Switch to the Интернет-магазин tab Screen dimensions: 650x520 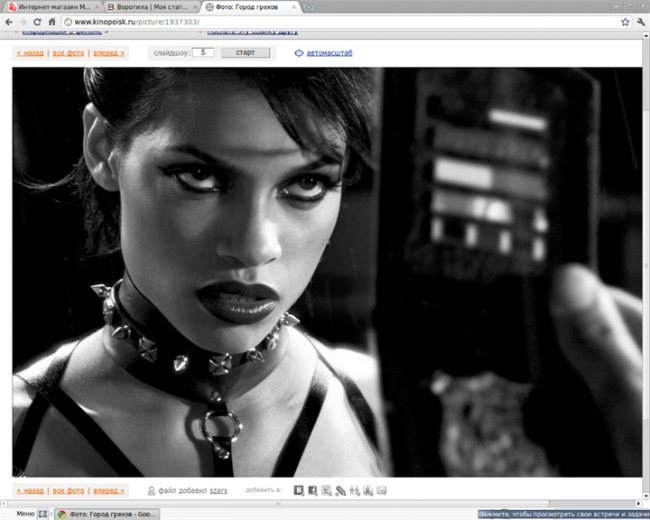click(48, 6)
